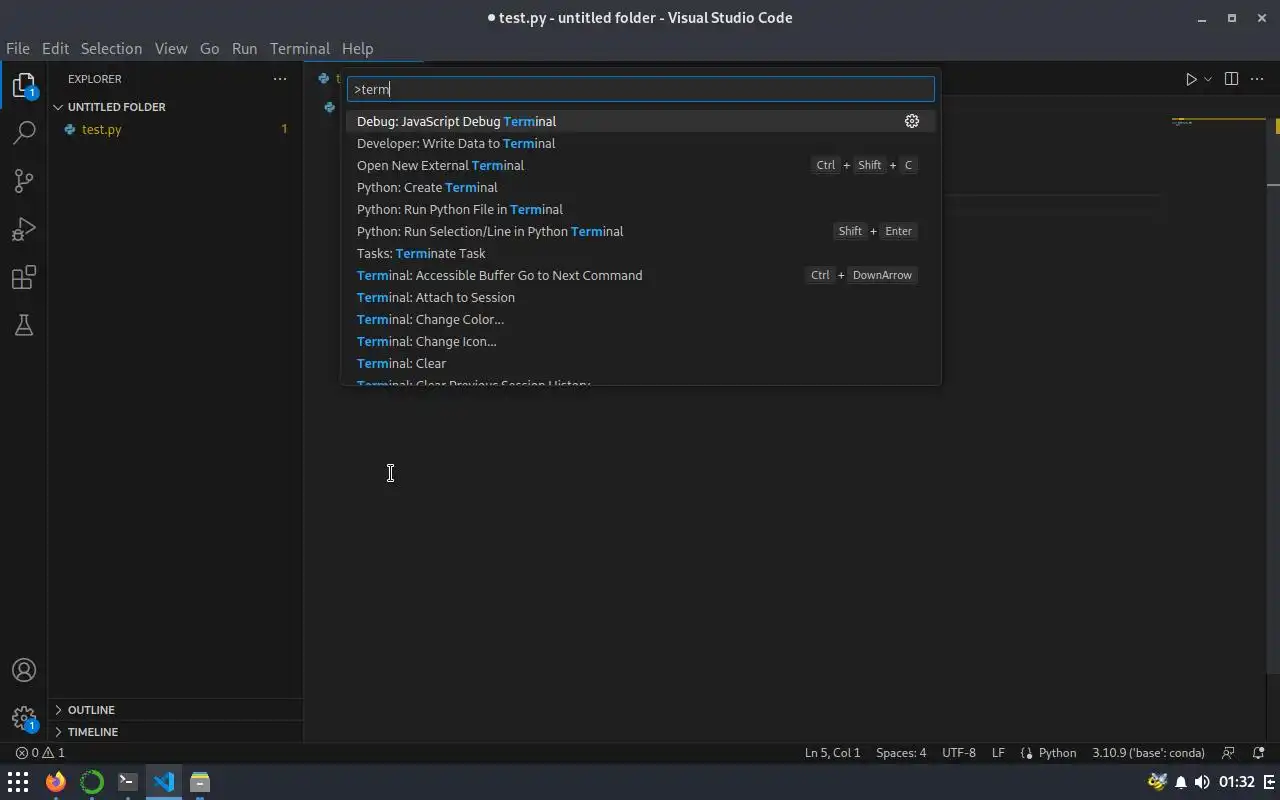The width and height of the screenshot is (1280, 800).
Task: Open the run options dropdown arrow
Action: pyautogui.click(x=1208, y=79)
